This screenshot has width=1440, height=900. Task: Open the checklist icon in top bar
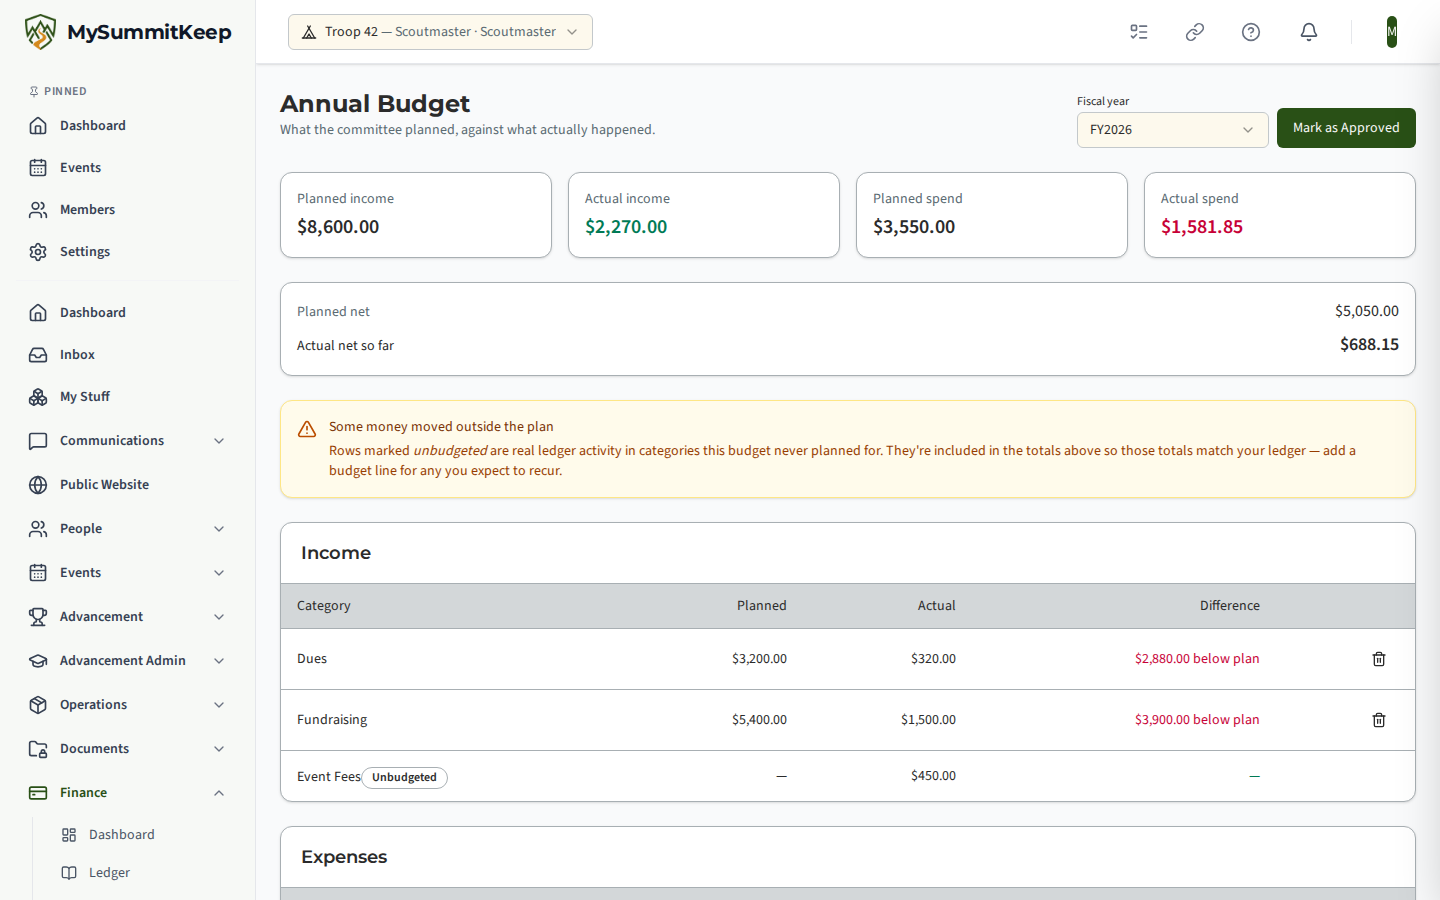[x=1139, y=32]
